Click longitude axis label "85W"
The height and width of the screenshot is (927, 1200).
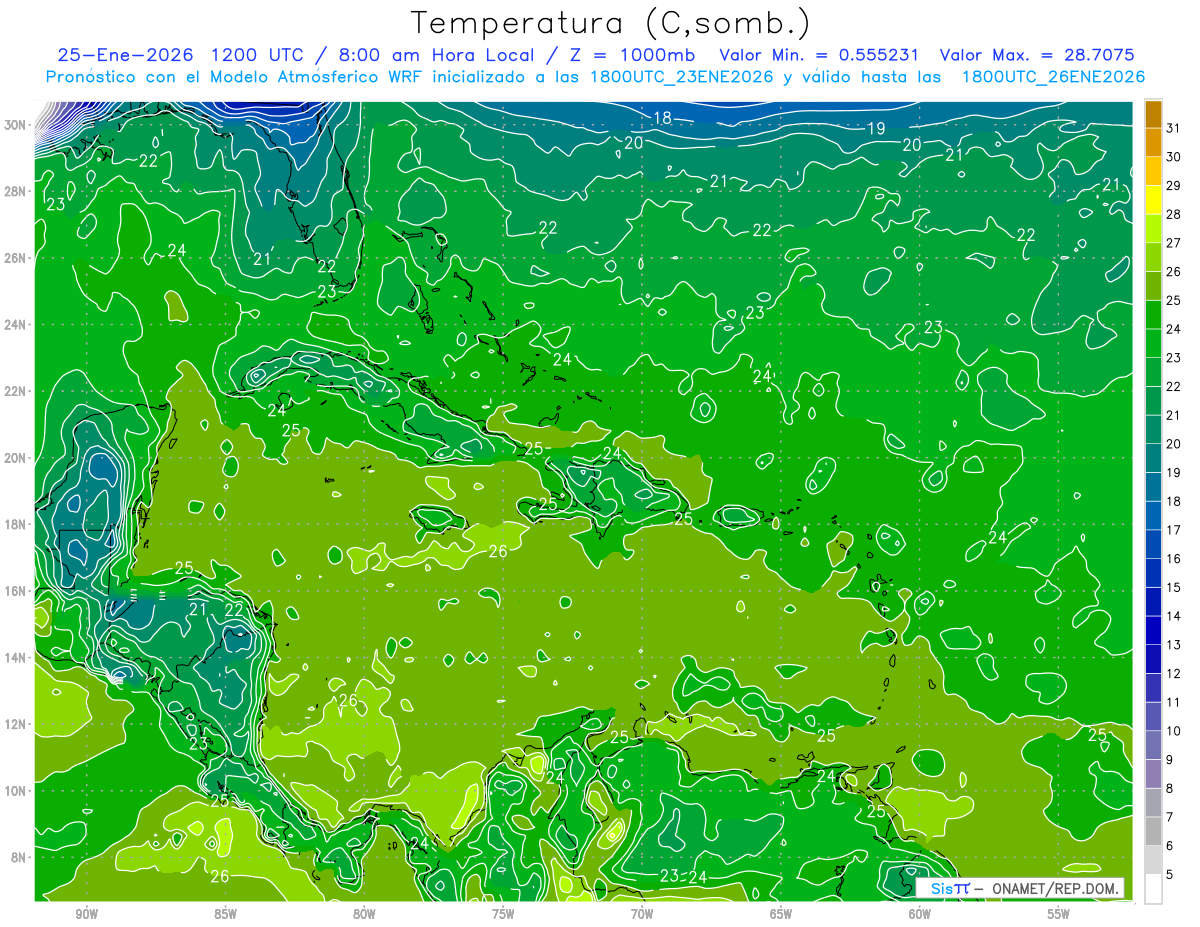point(225,914)
